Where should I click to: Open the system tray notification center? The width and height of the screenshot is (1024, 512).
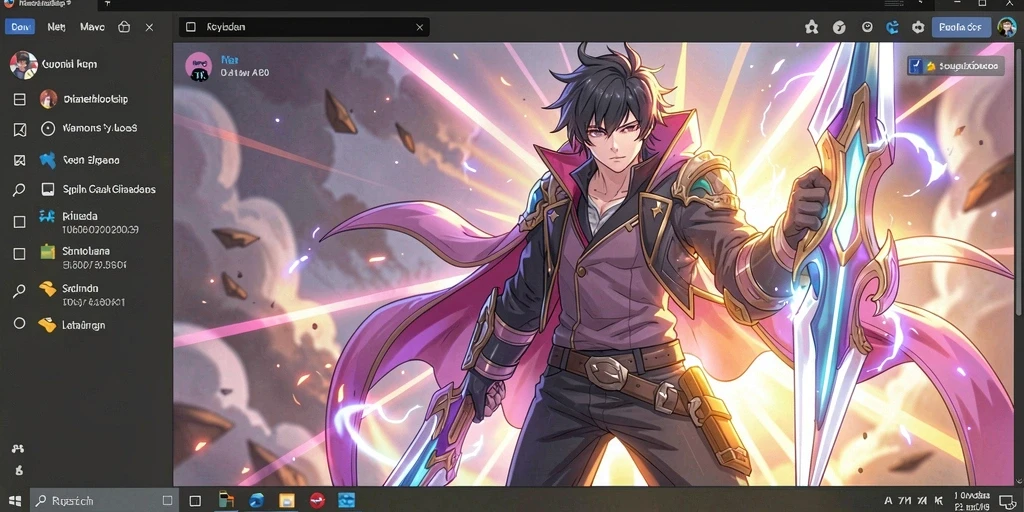pos(1006,502)
